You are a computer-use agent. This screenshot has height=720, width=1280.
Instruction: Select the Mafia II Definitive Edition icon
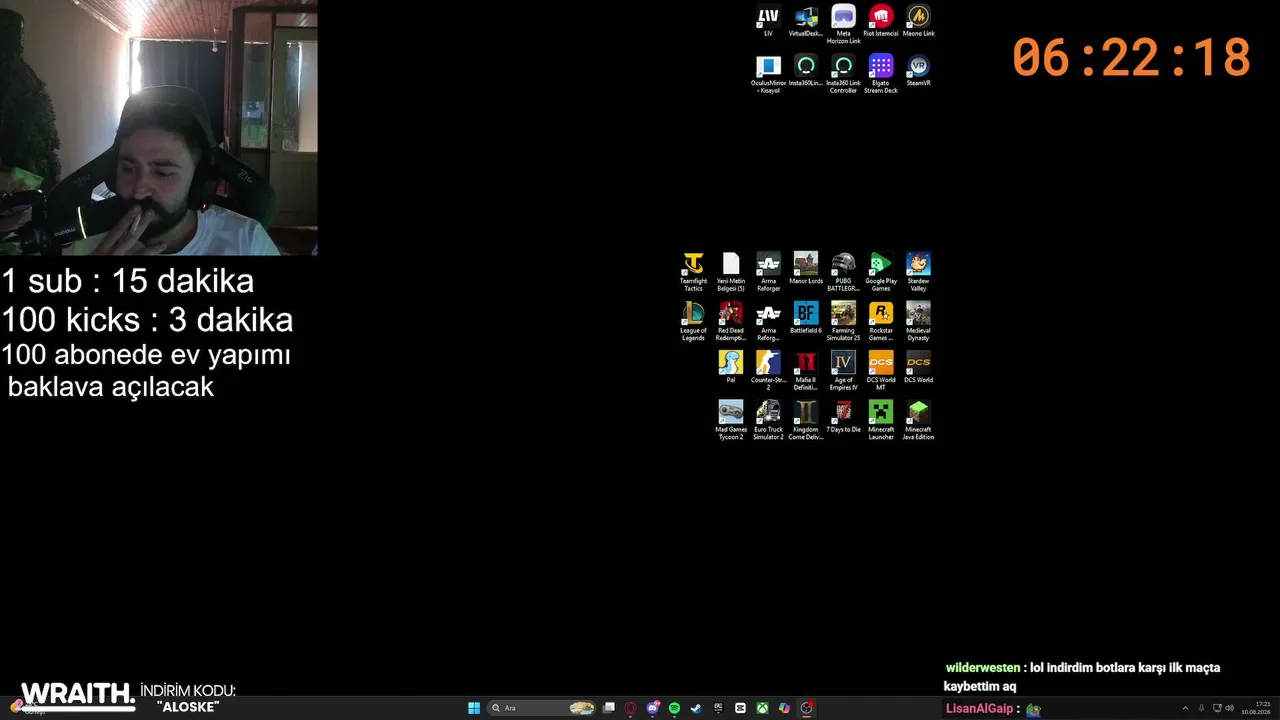pyautogui.click(x=805, y=371)
